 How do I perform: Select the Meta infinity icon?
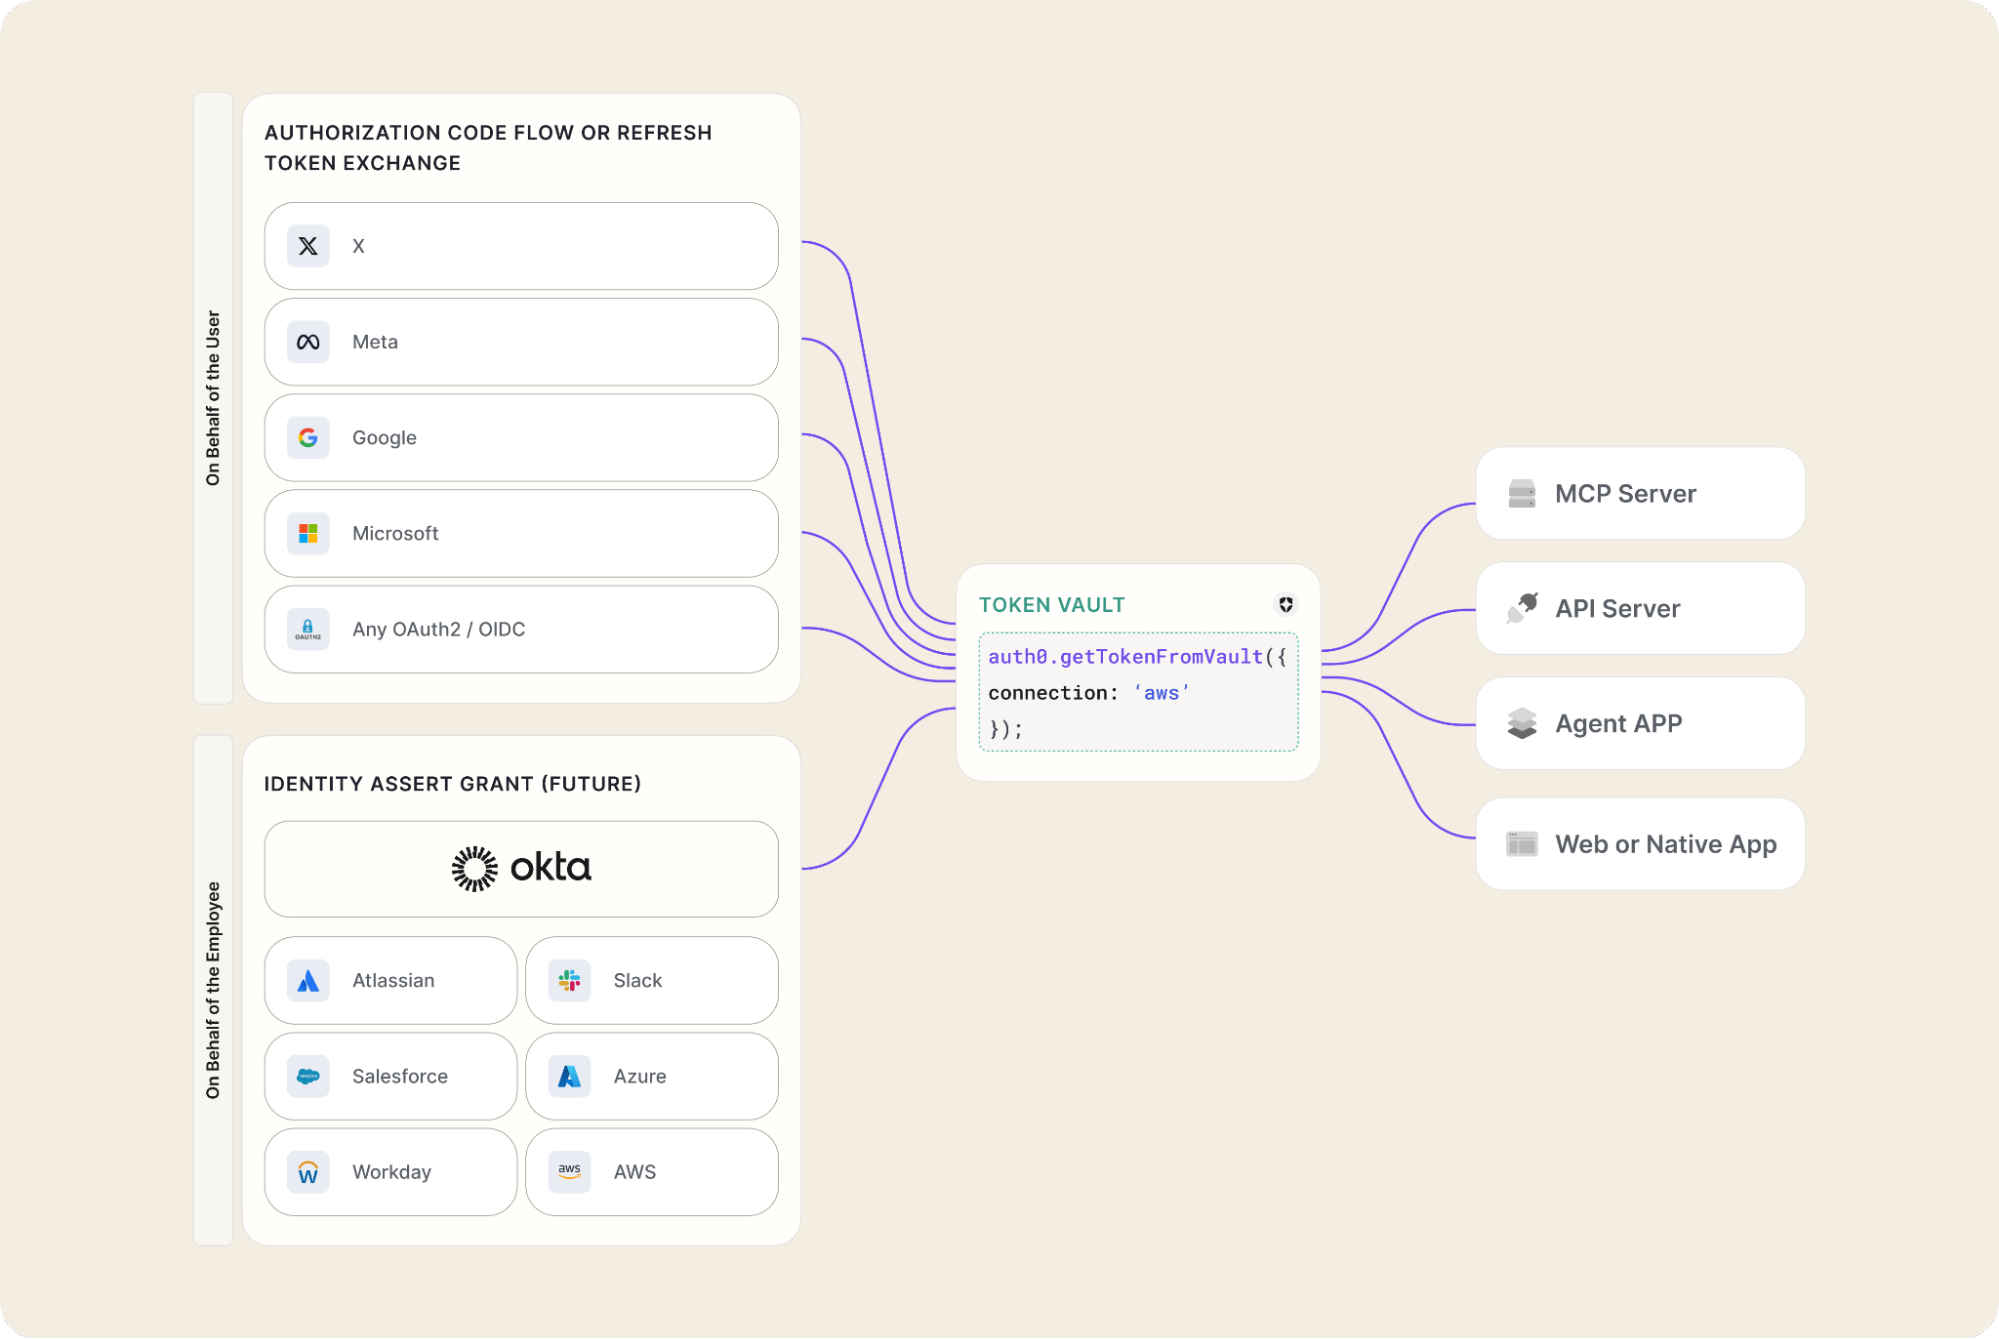tap(308, 342)
